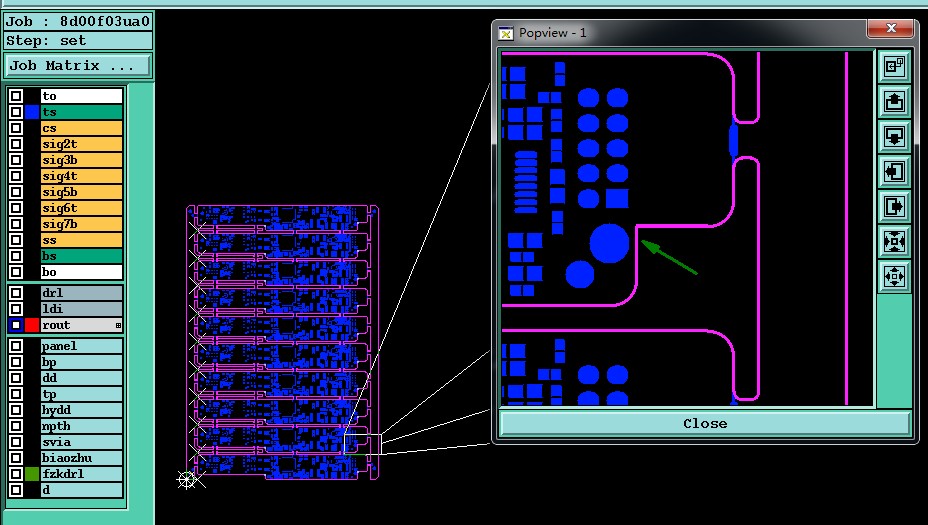
Task: Zoom out the Popview with outward arrows icon
Action: pyautogui.click(x=894, y=276)
